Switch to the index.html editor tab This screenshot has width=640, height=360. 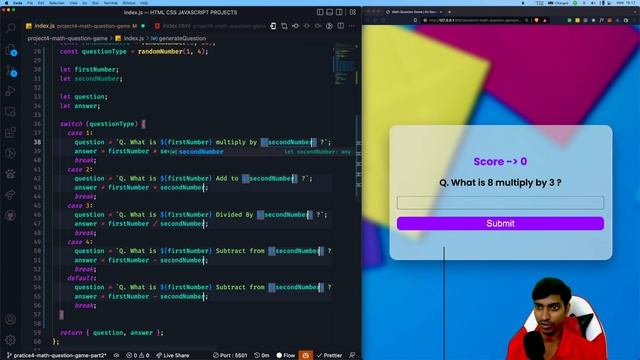coord(210,26)
